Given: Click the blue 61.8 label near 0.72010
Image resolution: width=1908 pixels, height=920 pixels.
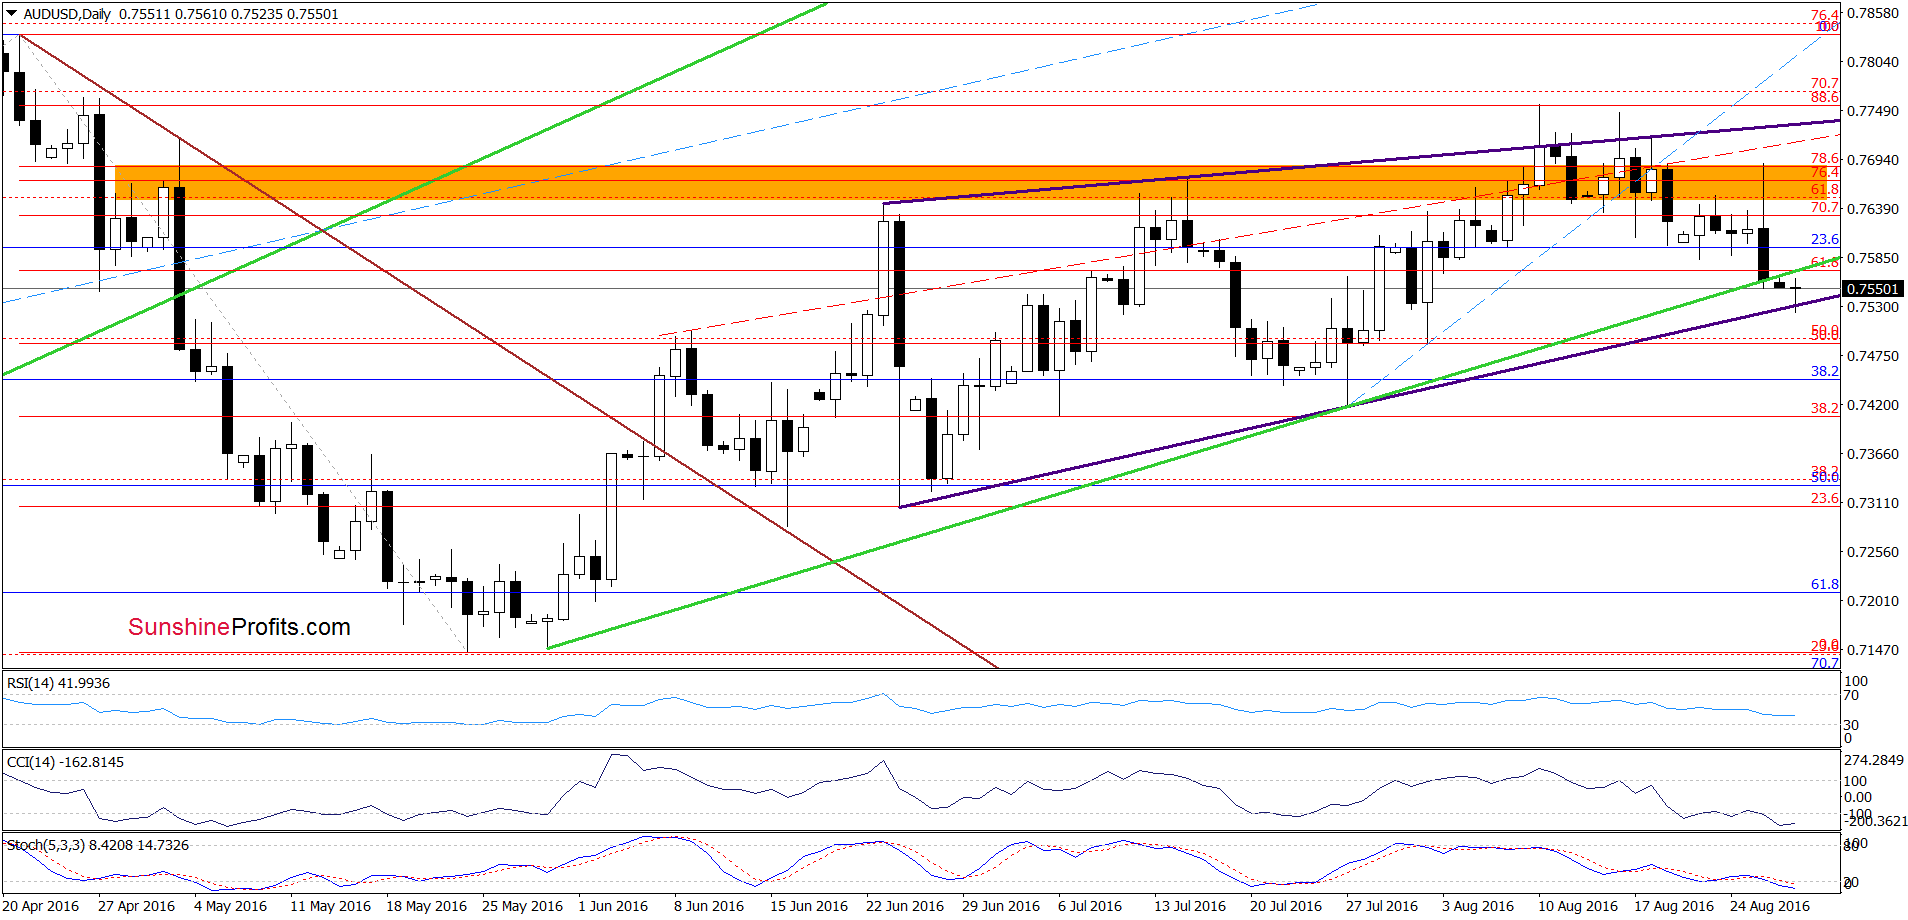Looking at the screenshot, I should click(x=1825, y=584).
